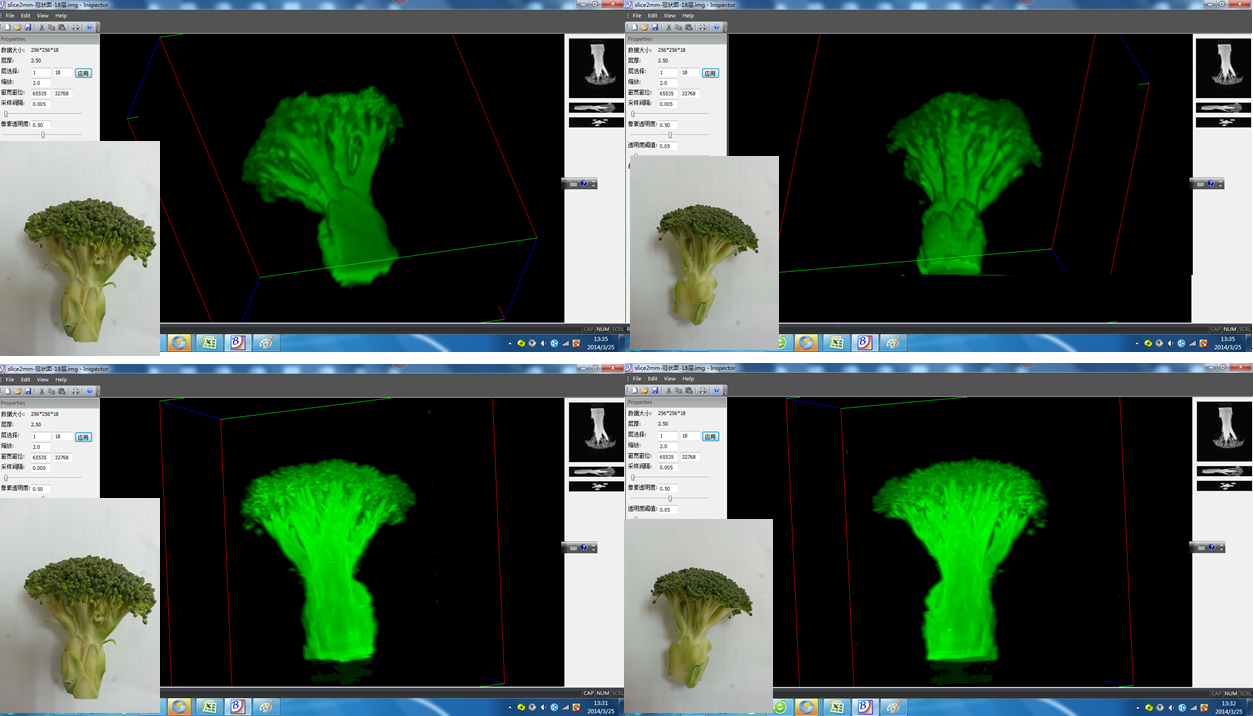
Task: Click the 像素透明度 slider in the top-right window
Action: 670,135
